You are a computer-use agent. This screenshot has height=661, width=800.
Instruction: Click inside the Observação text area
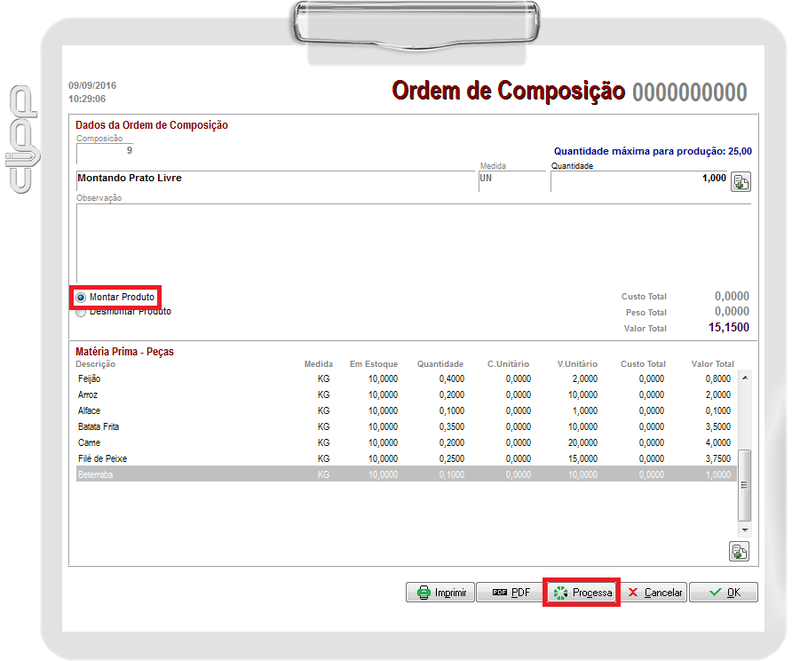[410, 240]
